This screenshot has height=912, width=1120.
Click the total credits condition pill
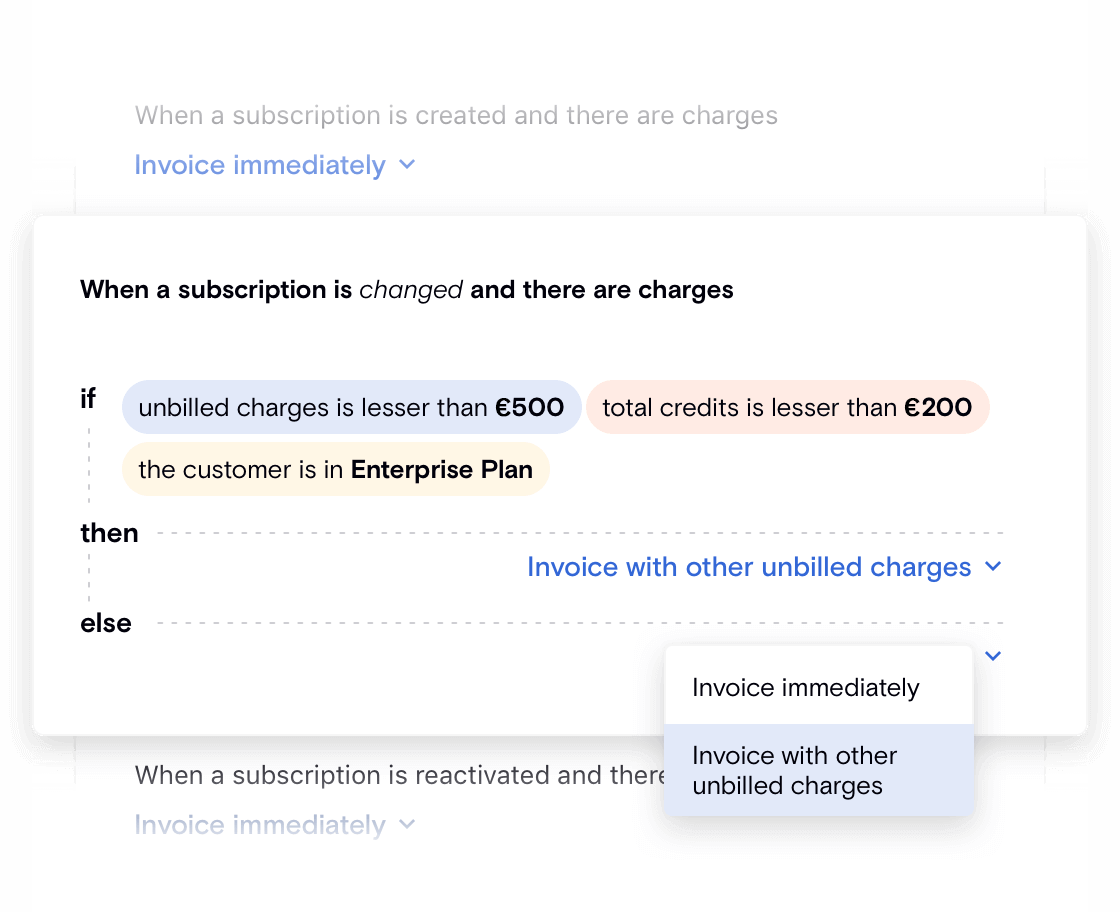786,407
